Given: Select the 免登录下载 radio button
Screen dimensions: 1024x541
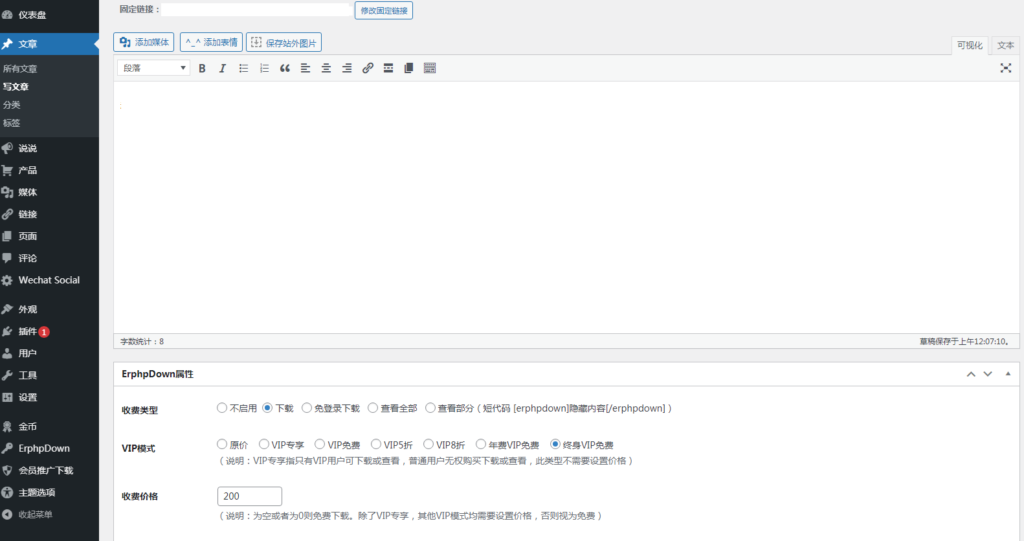Looking at the screenshot, I should (306, 408).
